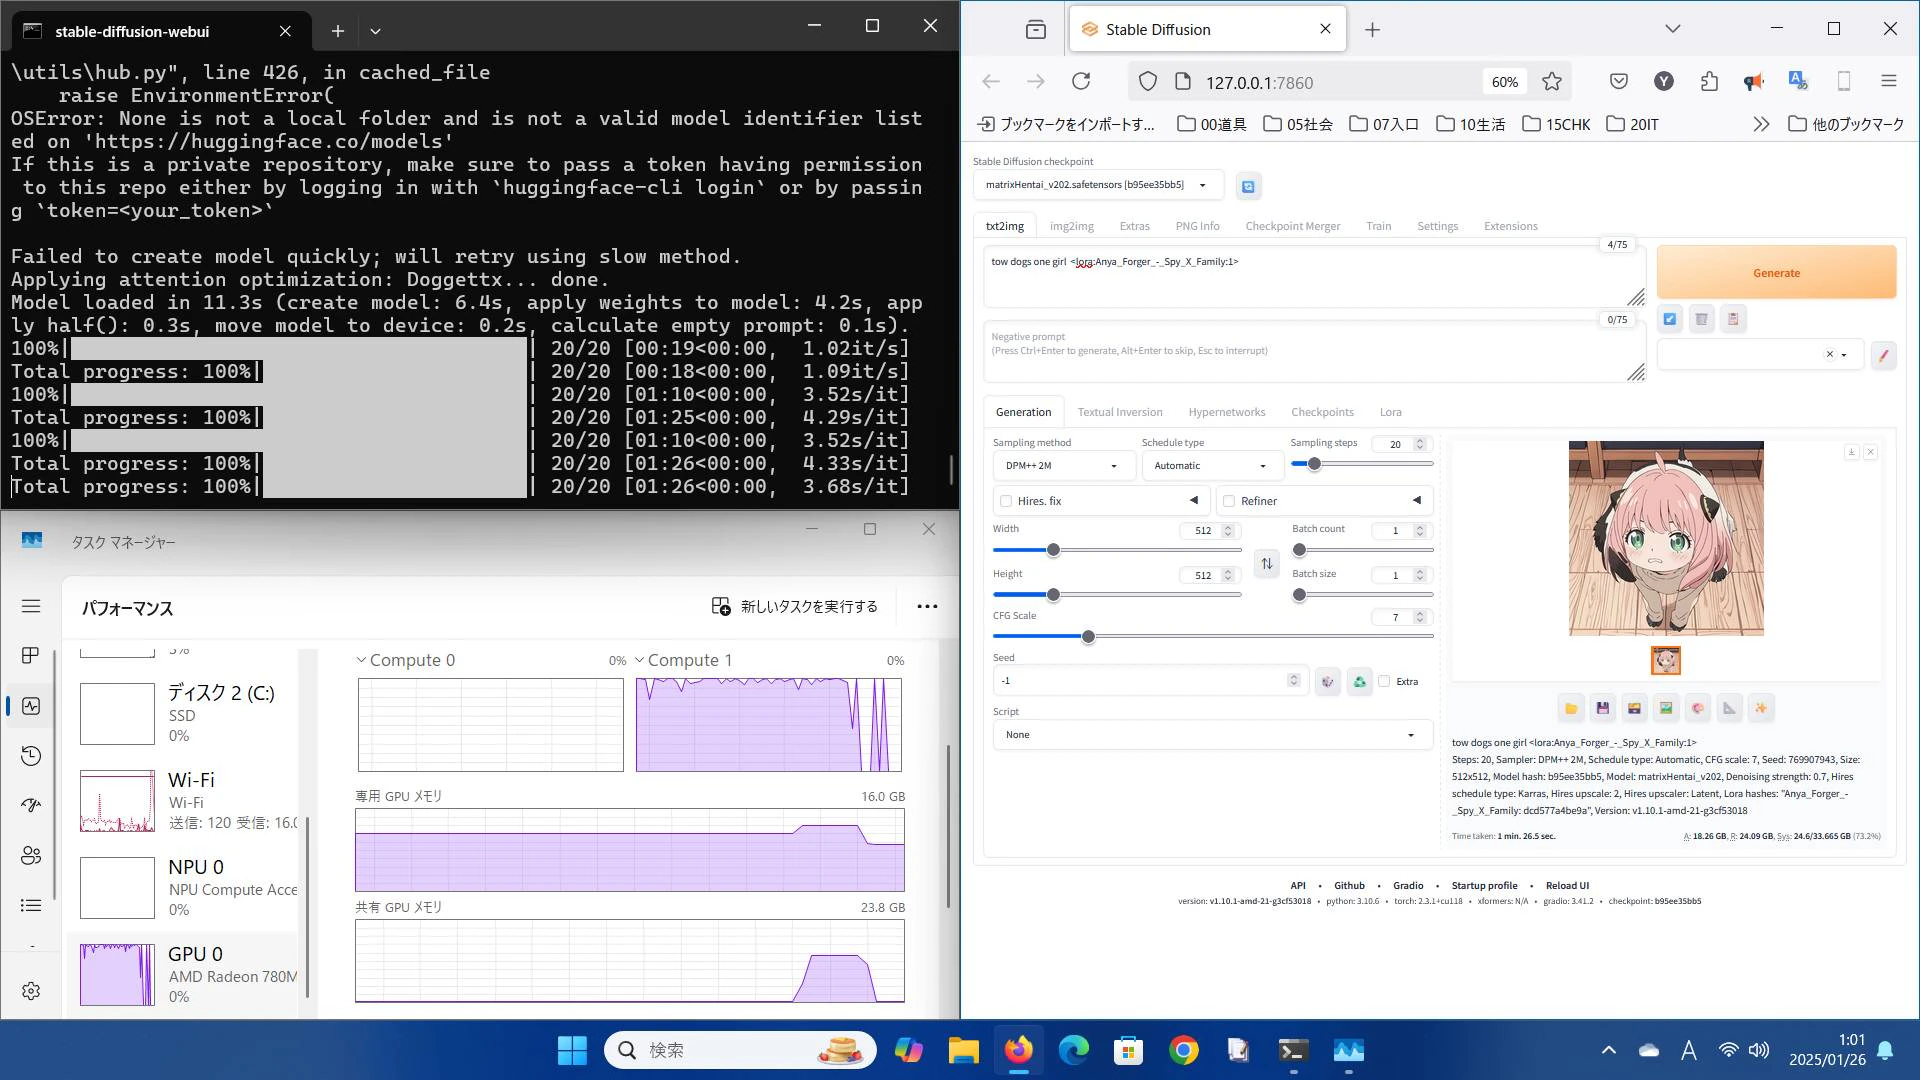The height and width of the screenshot is (1080, 1920).
Task: Click the Generate button
Action: pyautogui.click(x=1776, y=273)
